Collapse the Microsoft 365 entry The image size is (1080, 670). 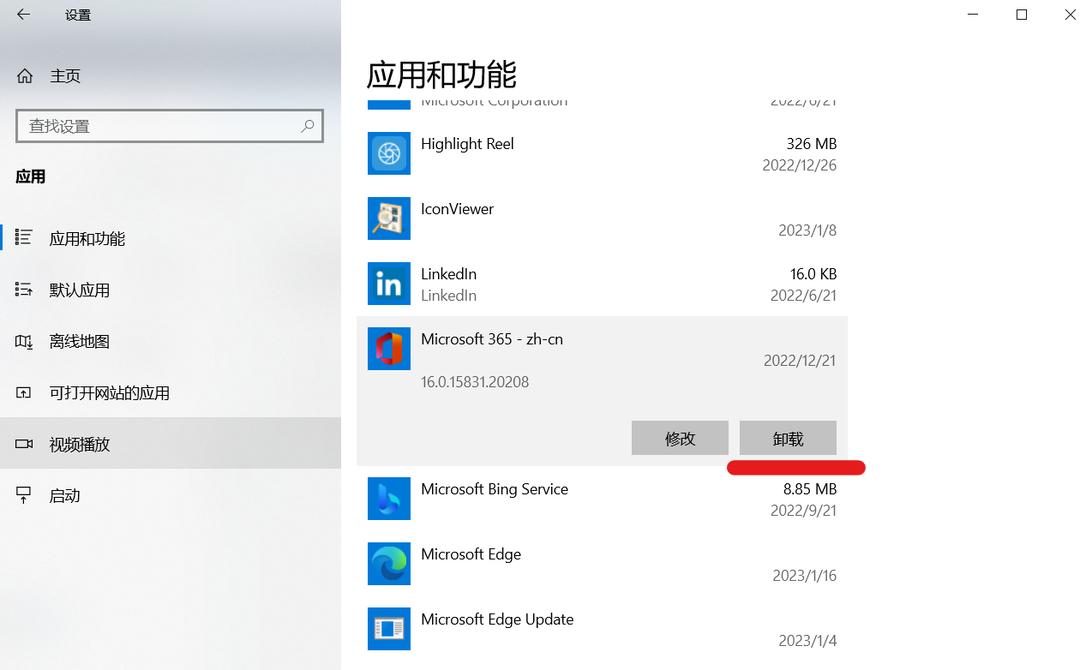(x=600, y=348)
